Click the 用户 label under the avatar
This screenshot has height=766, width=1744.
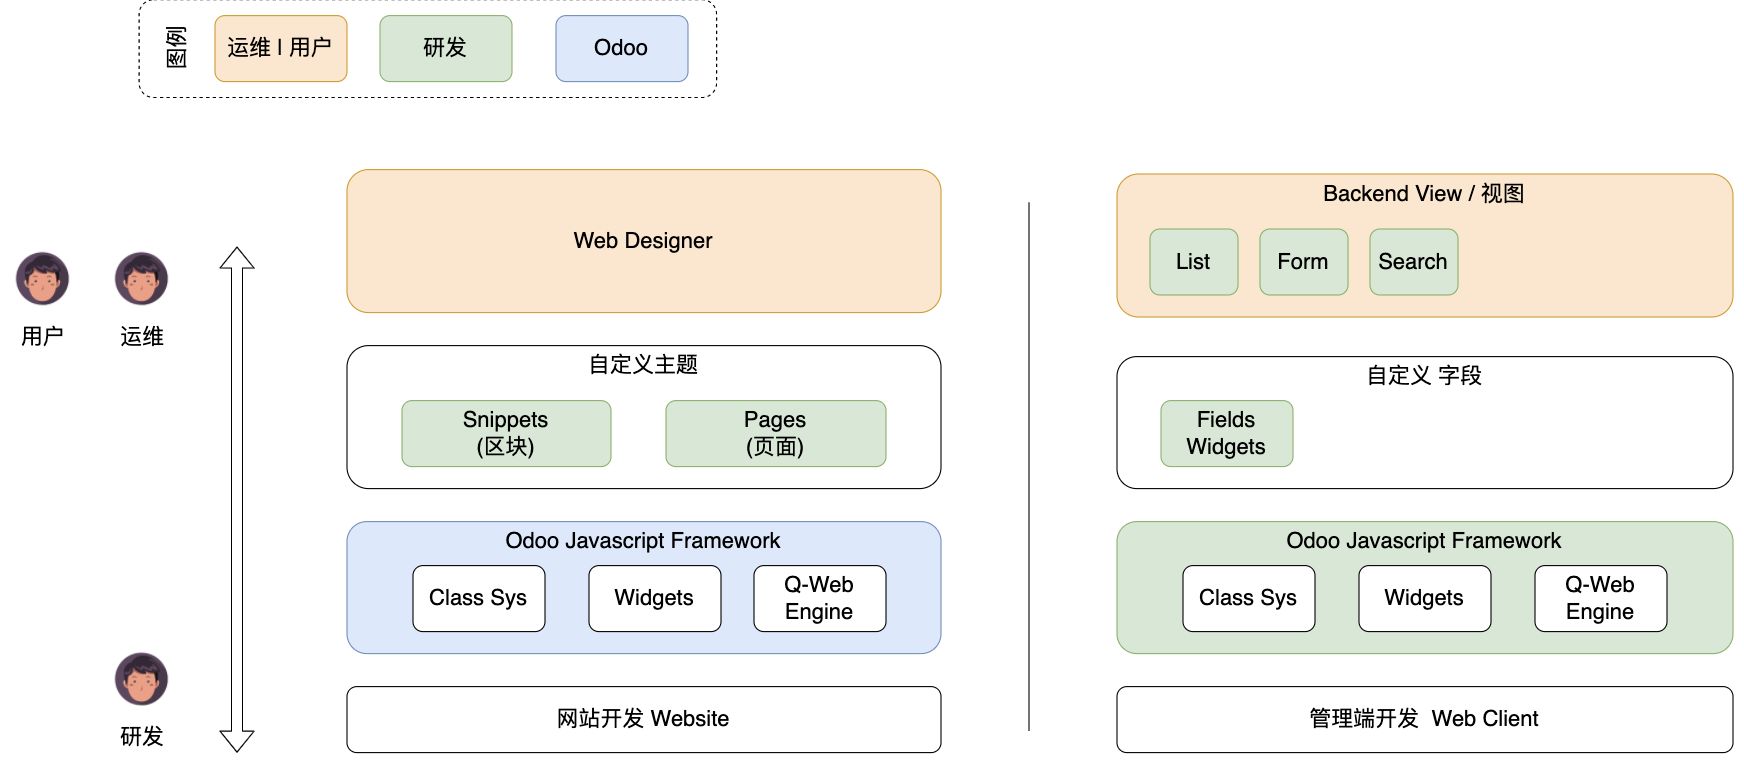(42, 336)
